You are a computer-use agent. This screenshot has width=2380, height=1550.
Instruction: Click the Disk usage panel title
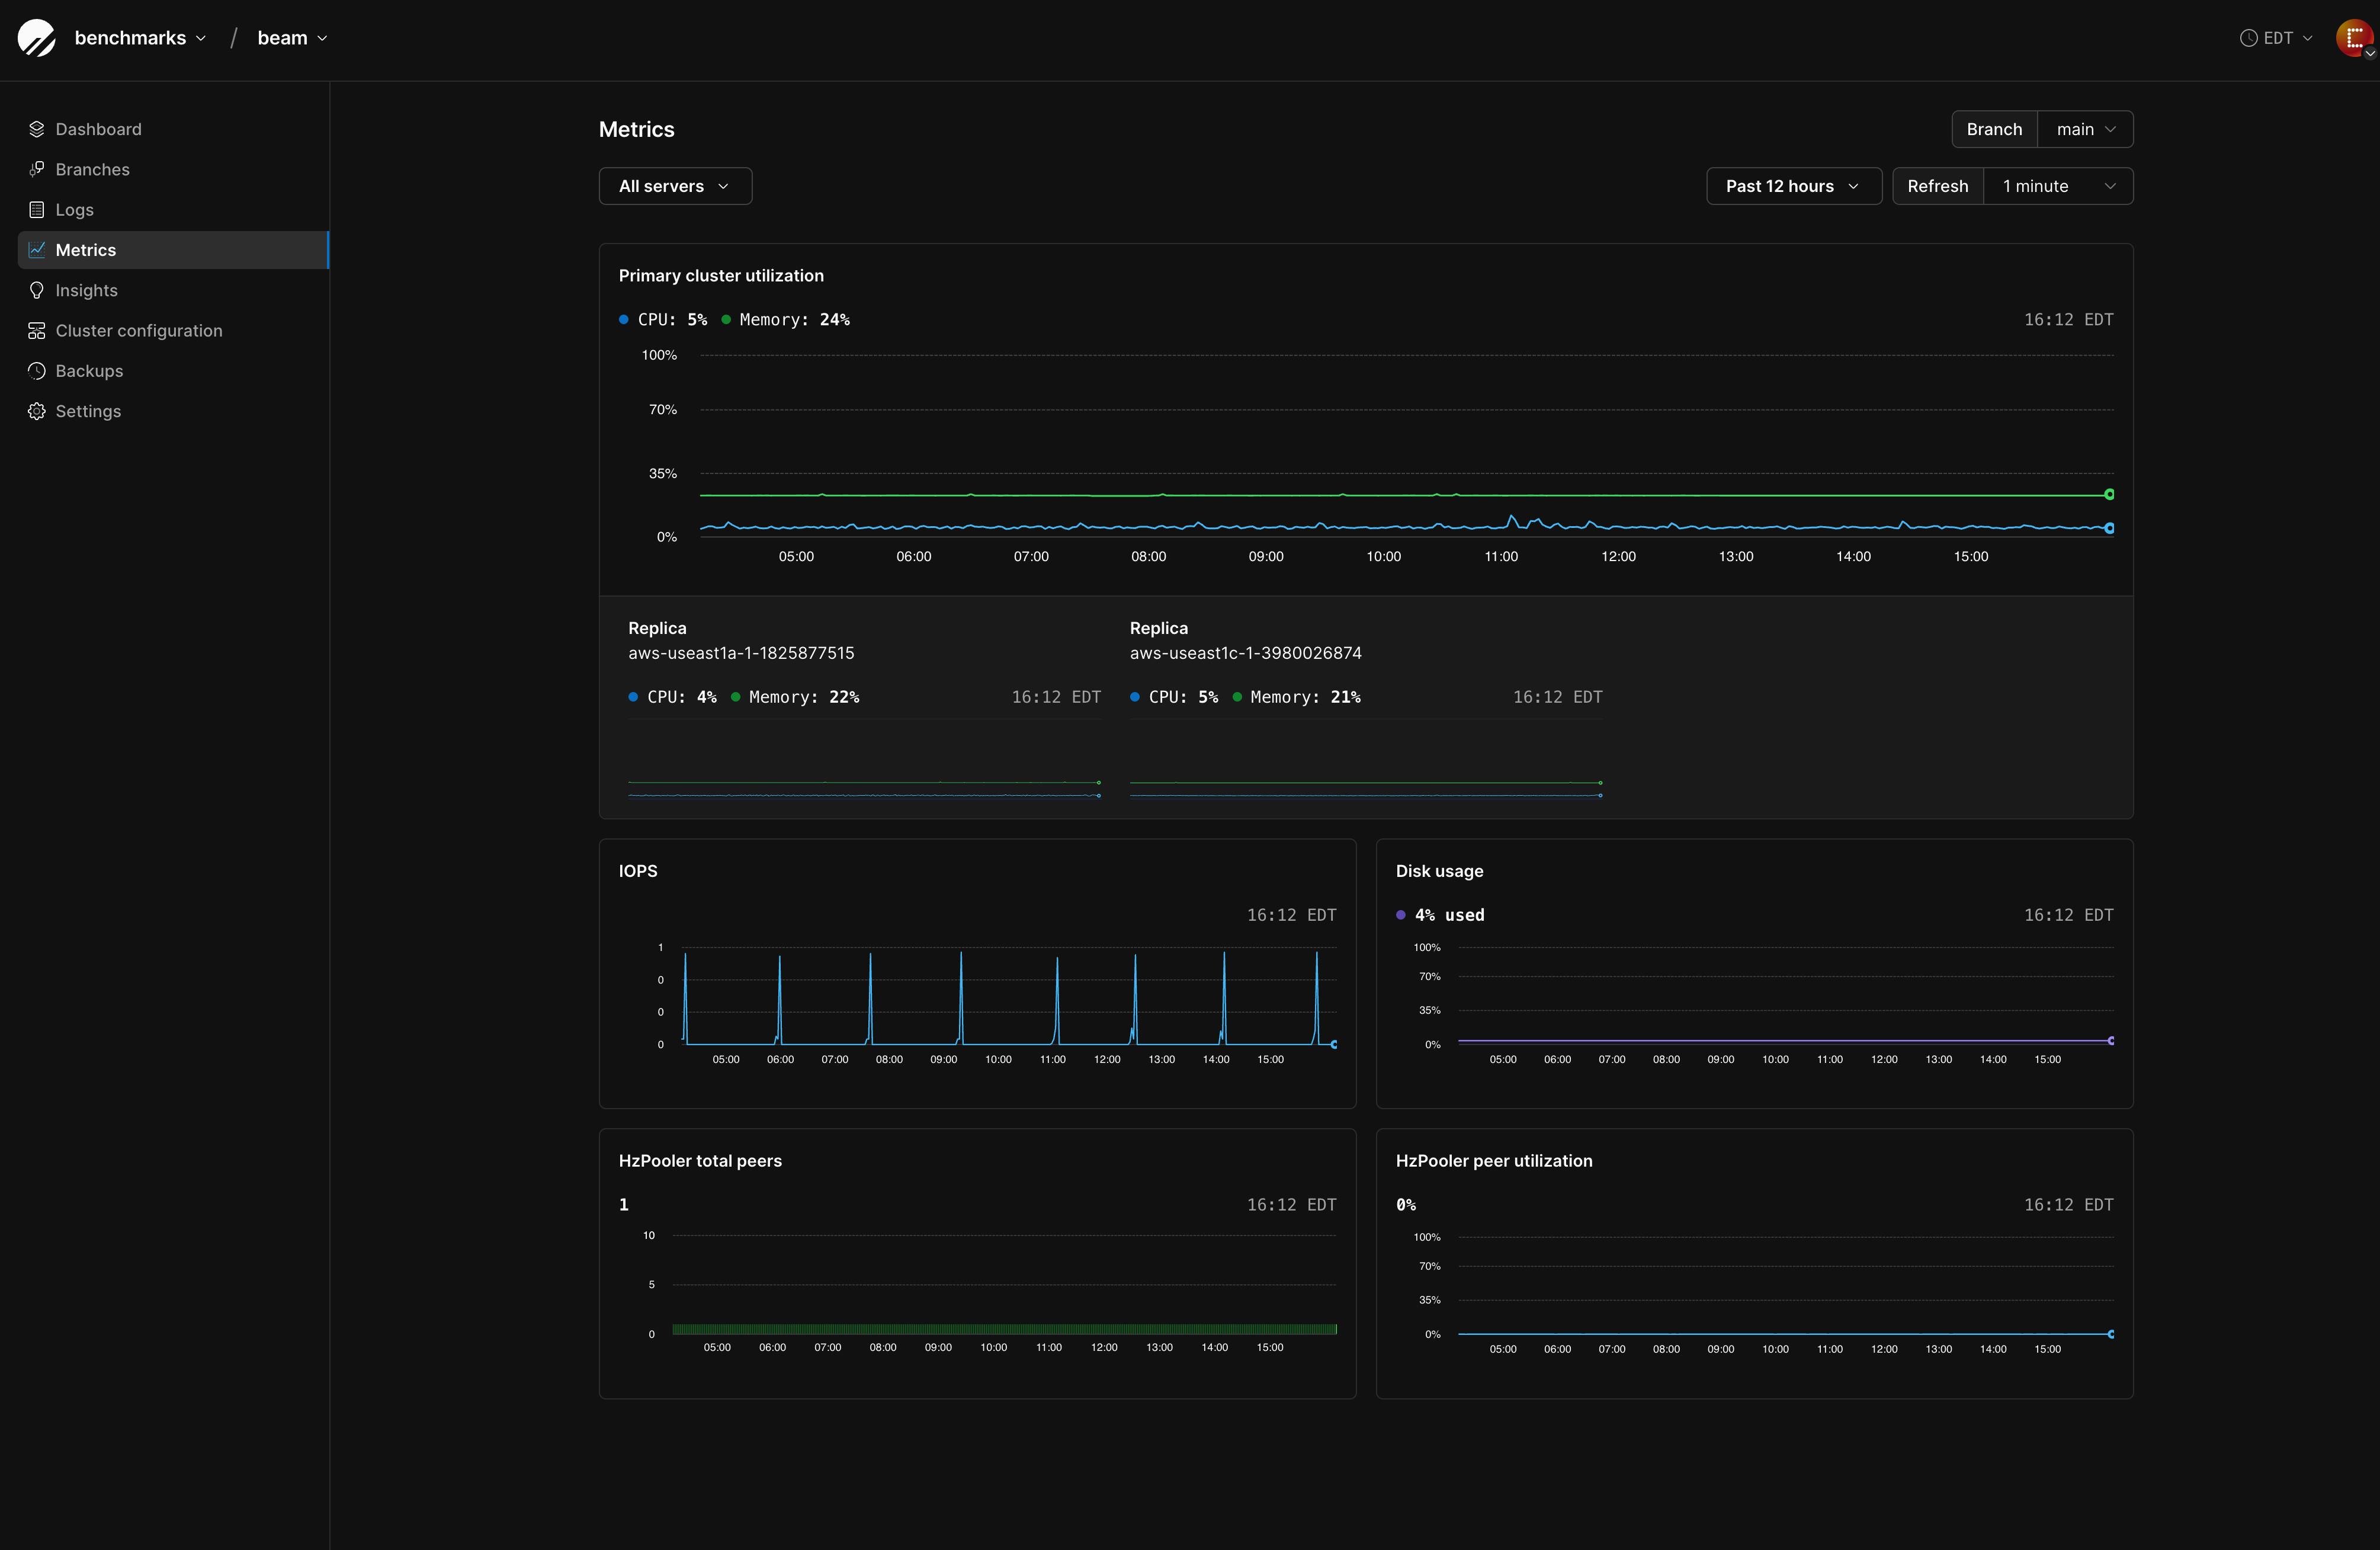tap(1439, 871)
